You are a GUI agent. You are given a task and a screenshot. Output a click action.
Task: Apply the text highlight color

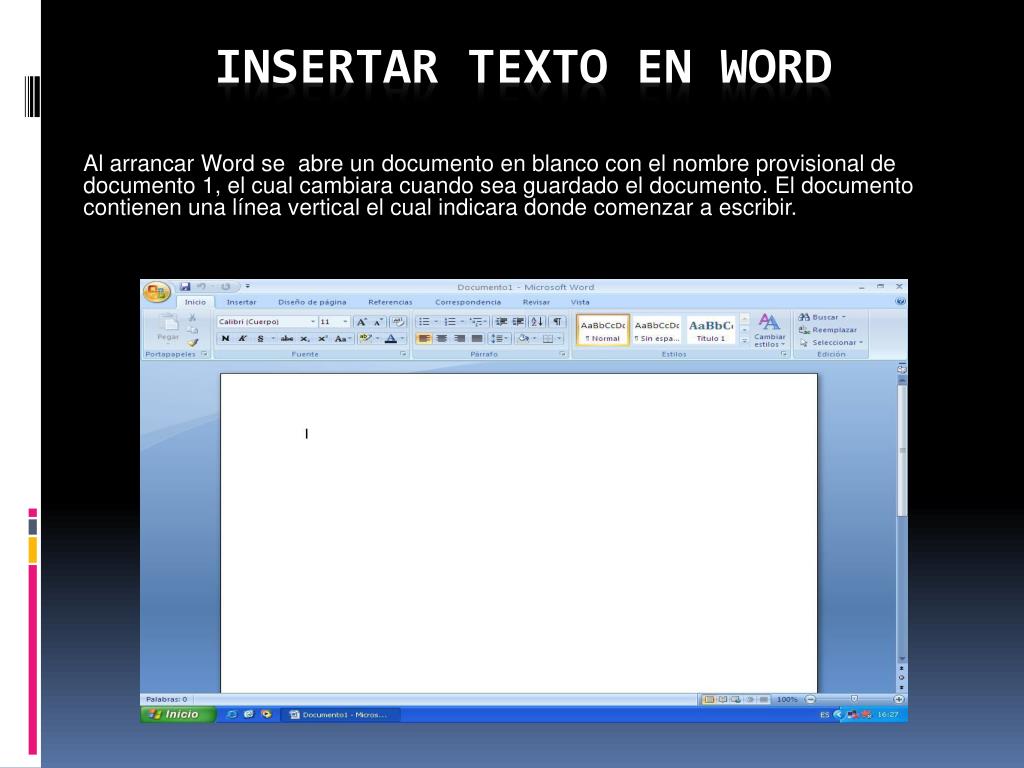click(365, 338)
